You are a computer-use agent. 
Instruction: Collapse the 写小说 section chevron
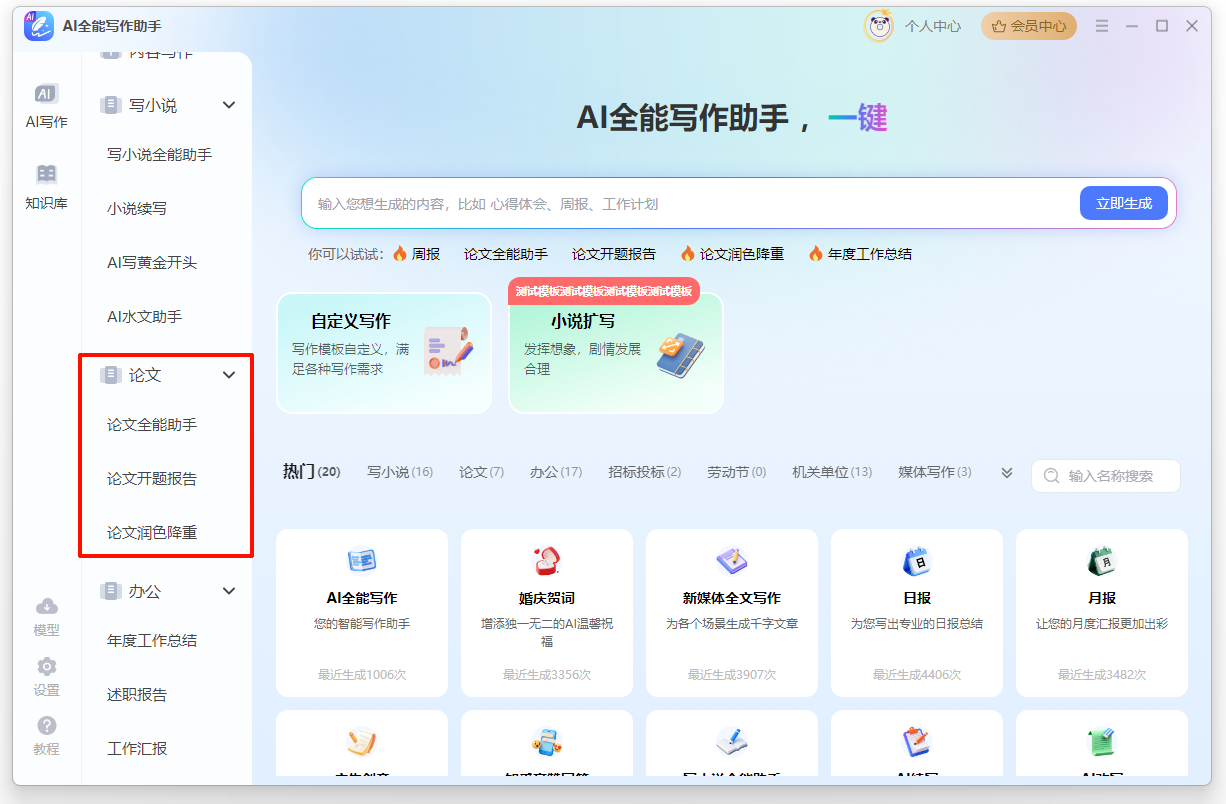229,105
